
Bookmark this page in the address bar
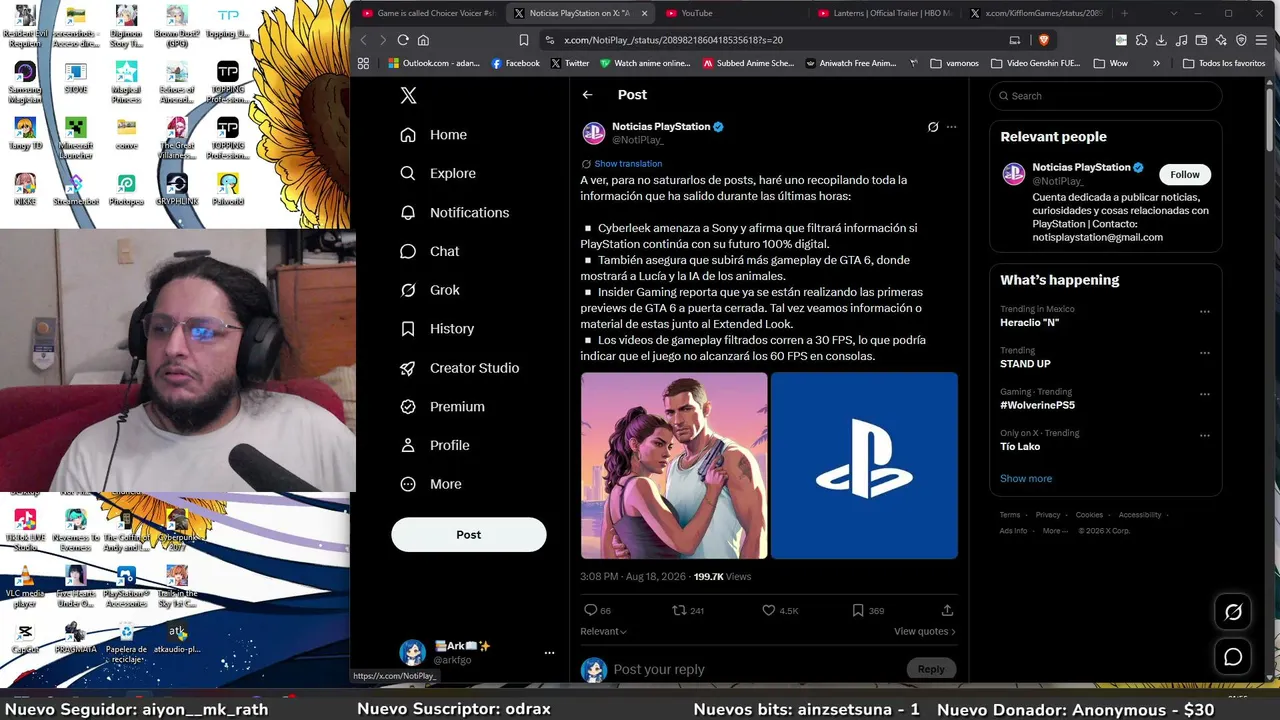[524, 40]
